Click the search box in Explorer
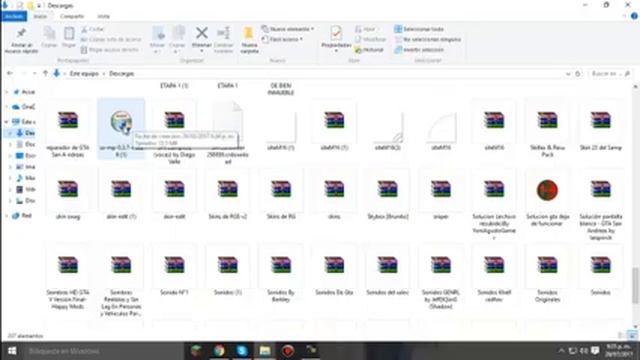 pyautogui.click(x=610, y=74)
